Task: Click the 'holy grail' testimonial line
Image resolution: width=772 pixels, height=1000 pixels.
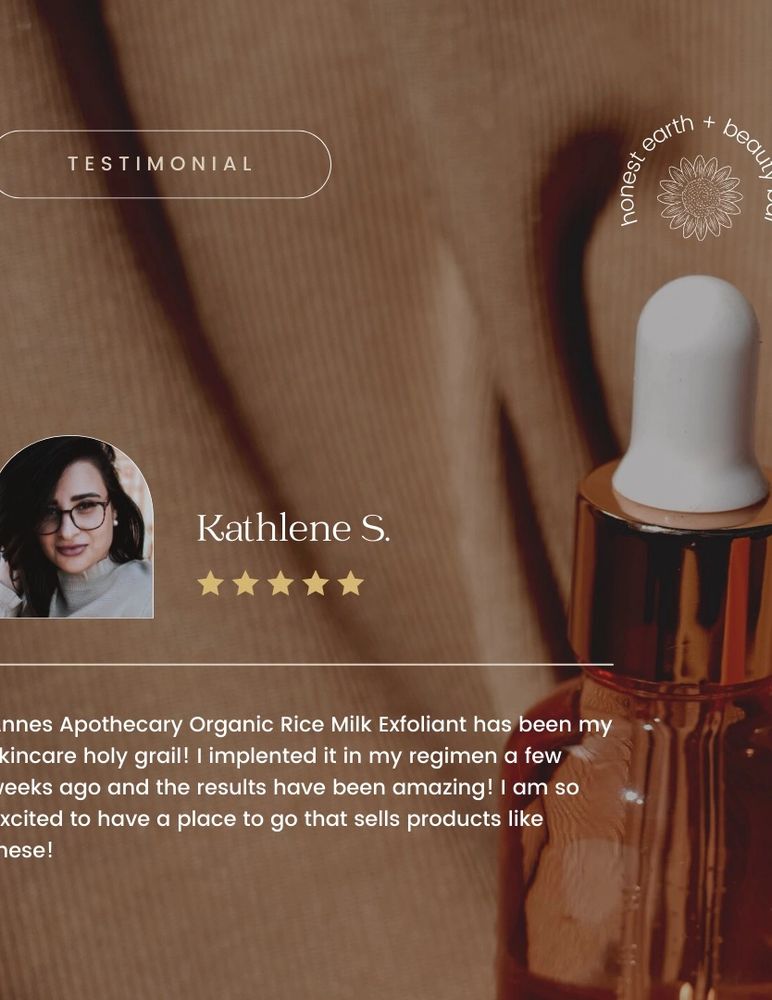Action: [x=281, y=756]
